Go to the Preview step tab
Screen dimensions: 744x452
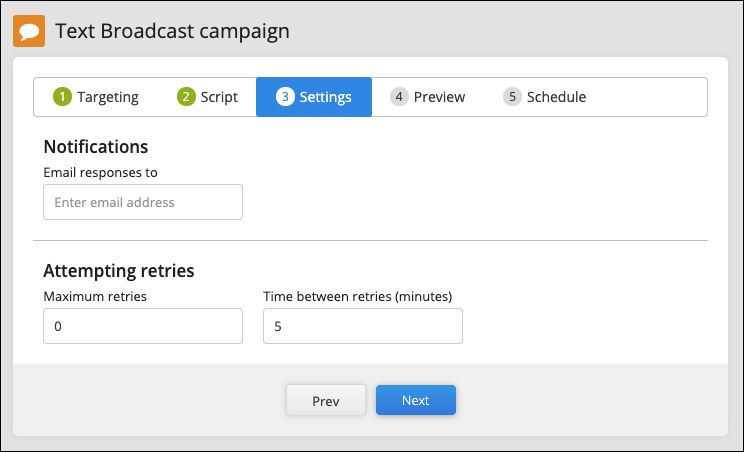pyautogui.click(x=428, y=97)
